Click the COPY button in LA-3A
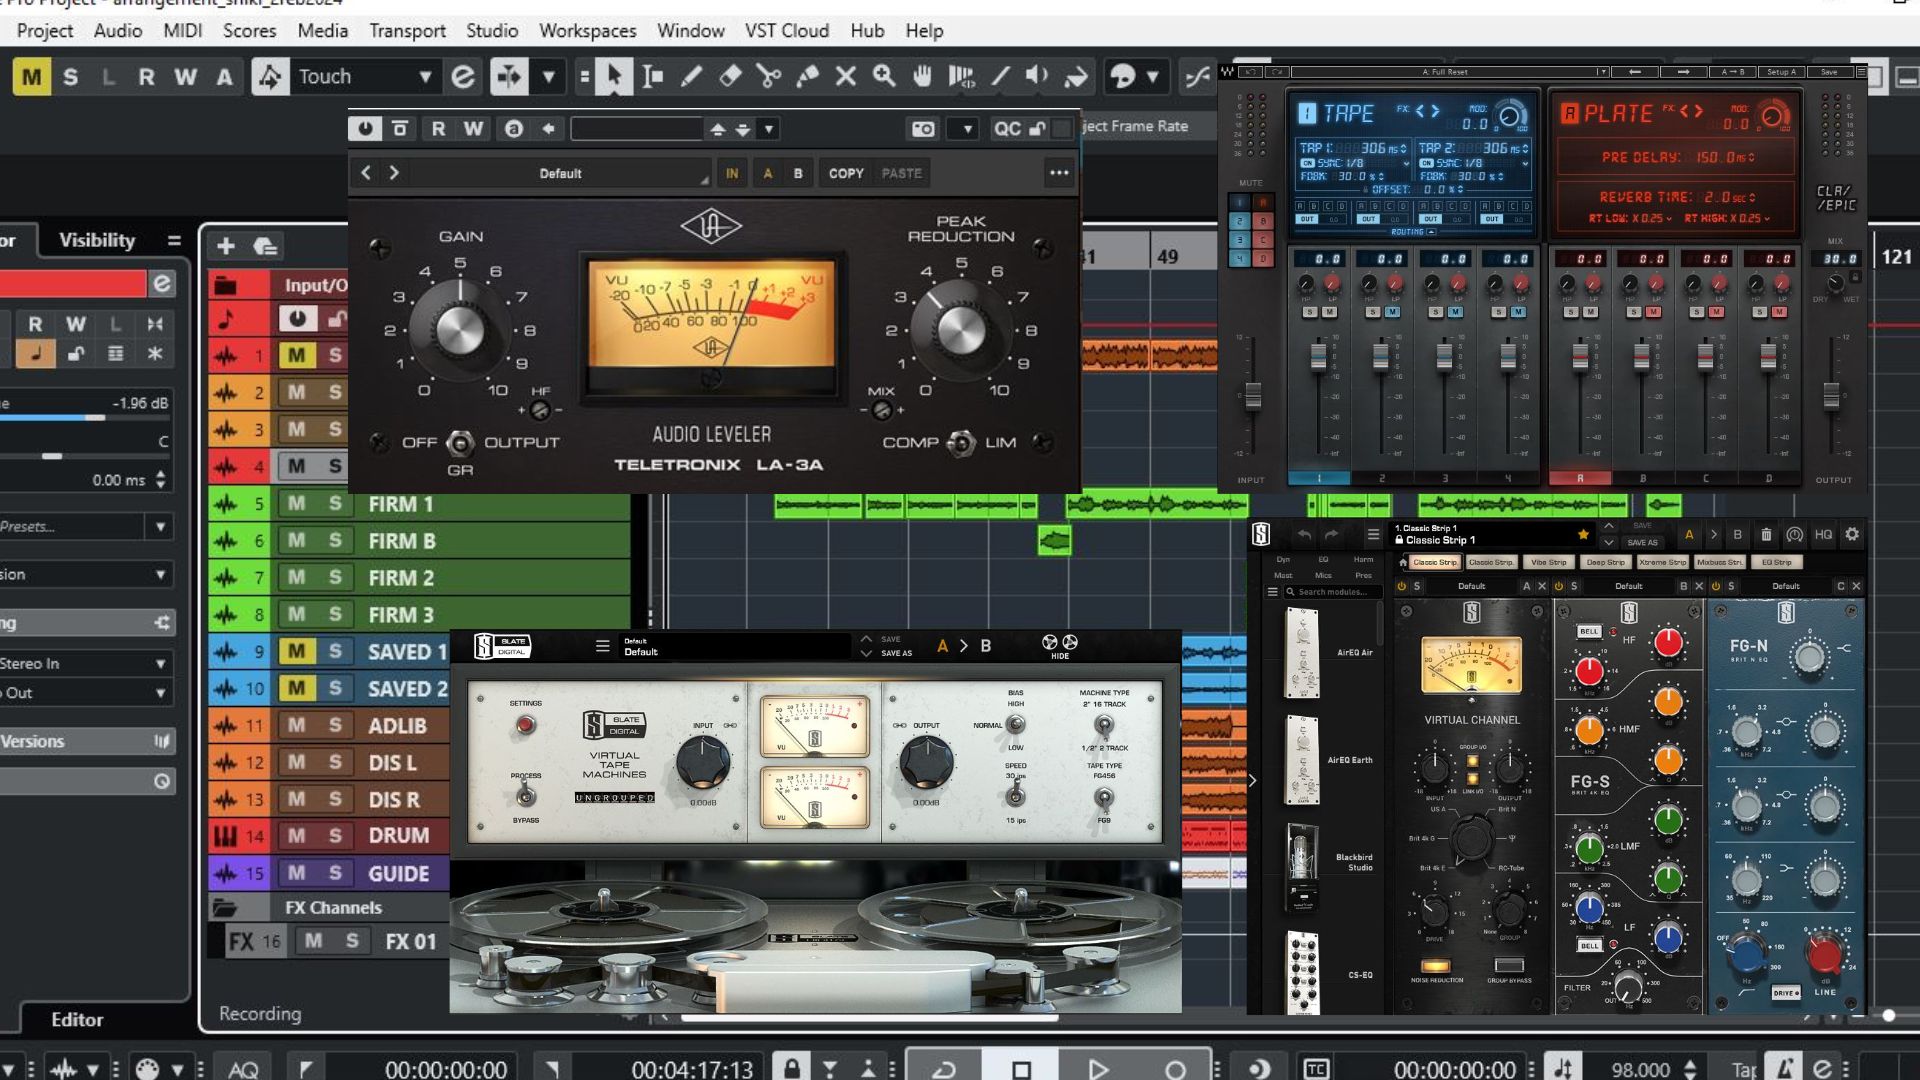The image size is (1920, 1080). 846,174
